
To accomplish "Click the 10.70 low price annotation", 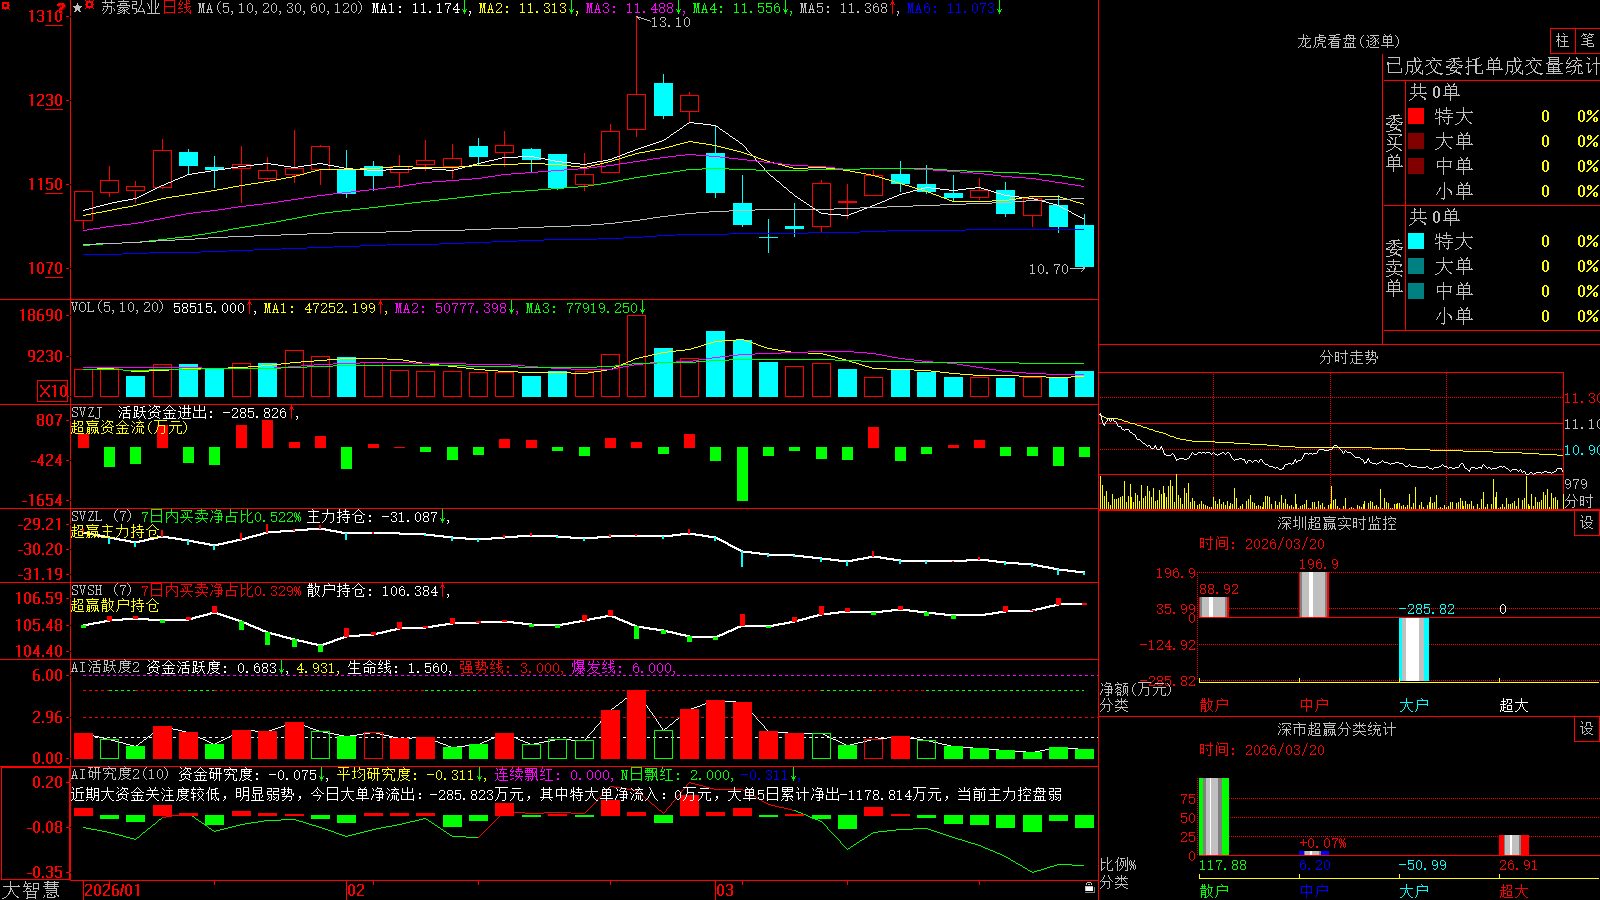I will [1048, 269].
